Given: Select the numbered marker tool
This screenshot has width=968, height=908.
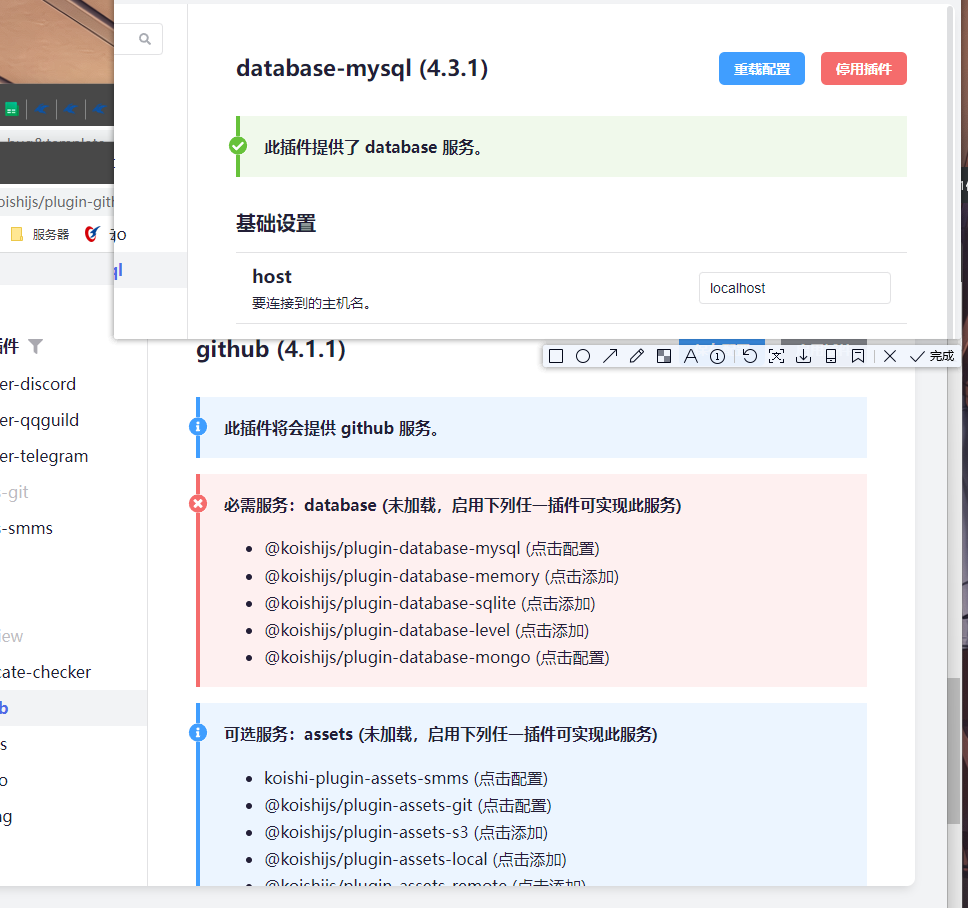Looking at the screenshot, I should [x=717, y=356].
